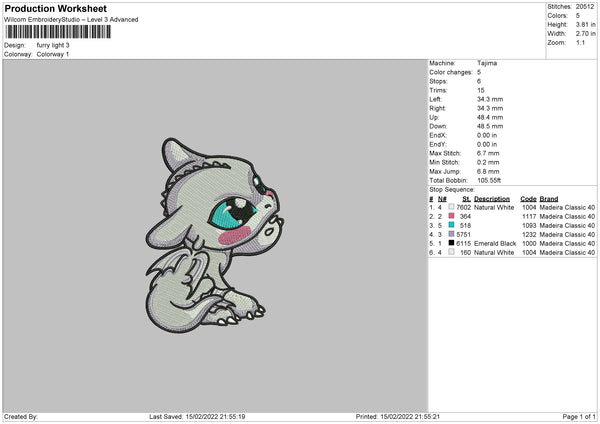Click 'Natural White' description in row 1
Screen dimensions: 600x424
(494, 207)
